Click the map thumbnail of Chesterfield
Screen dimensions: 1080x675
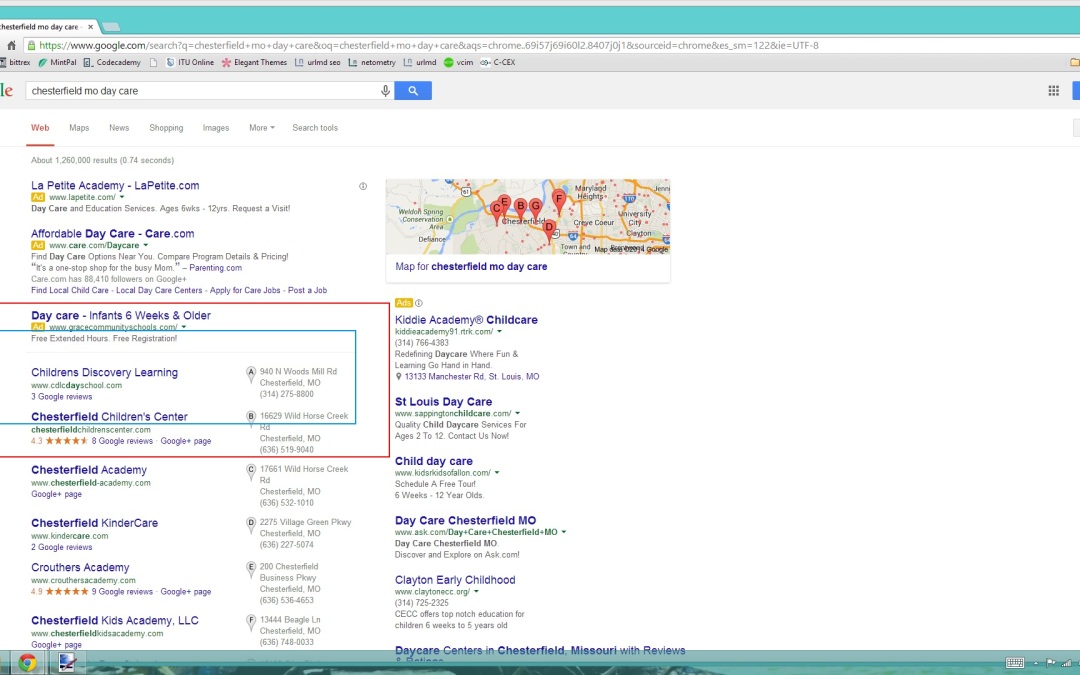point(528,217)
